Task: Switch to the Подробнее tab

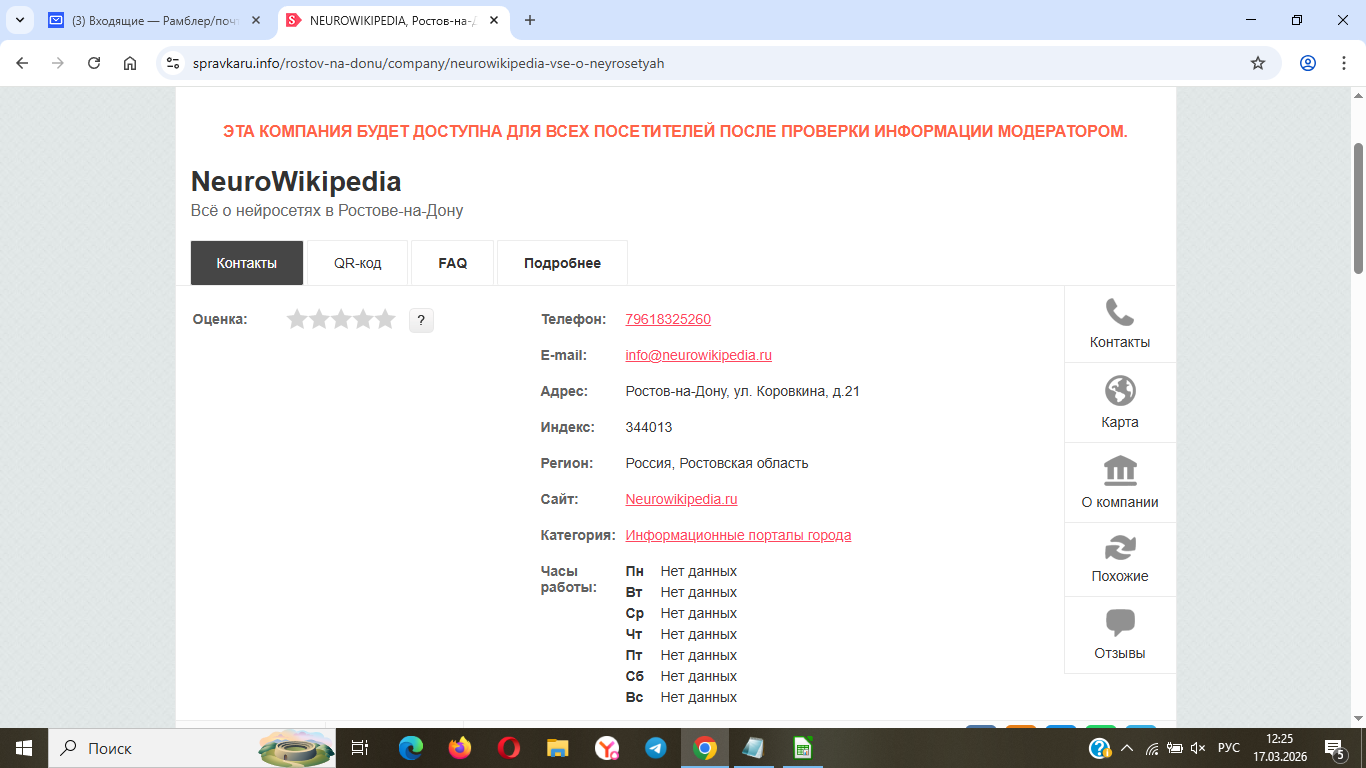Action: [563, 263]
